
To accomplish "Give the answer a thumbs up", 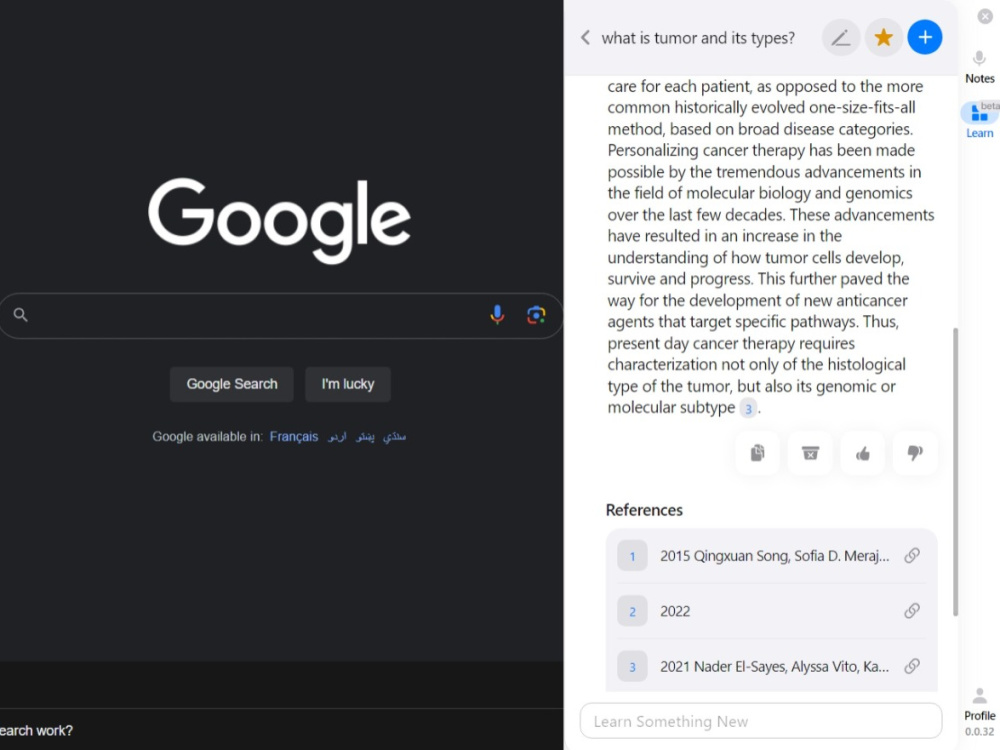I will coord(862,453).
